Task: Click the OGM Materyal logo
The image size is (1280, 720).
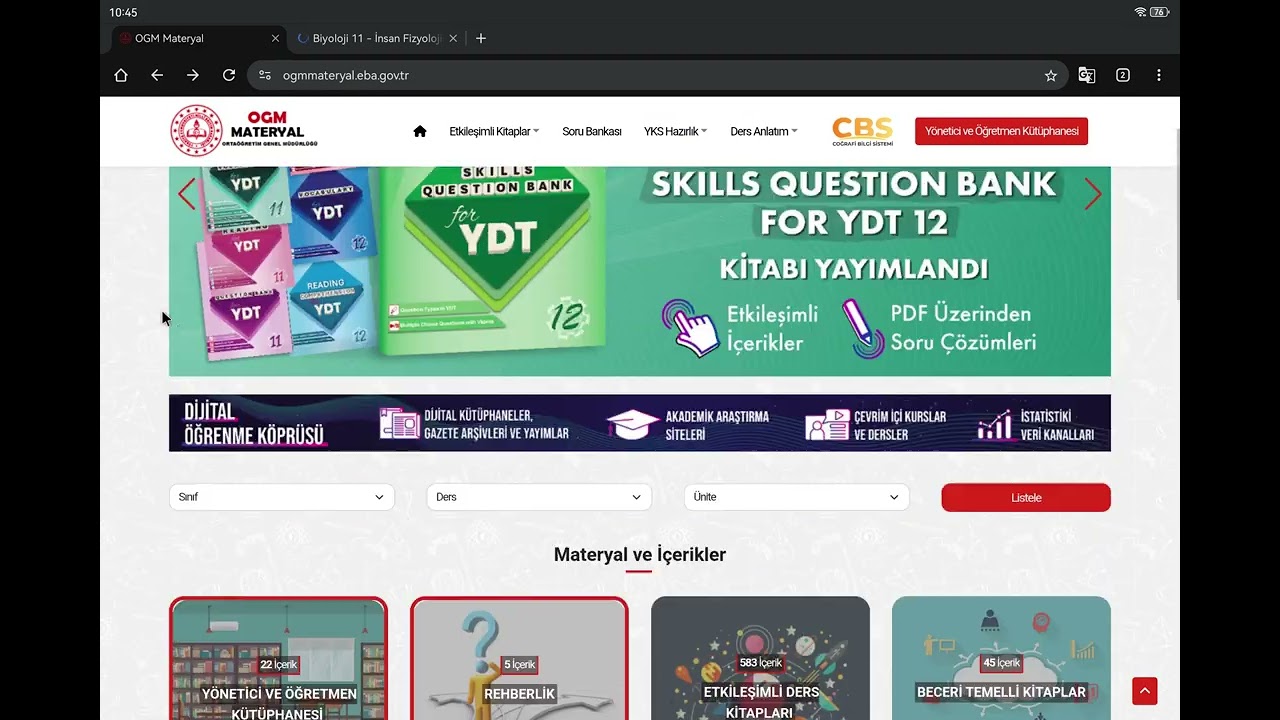Action: (x=244, y=131)
